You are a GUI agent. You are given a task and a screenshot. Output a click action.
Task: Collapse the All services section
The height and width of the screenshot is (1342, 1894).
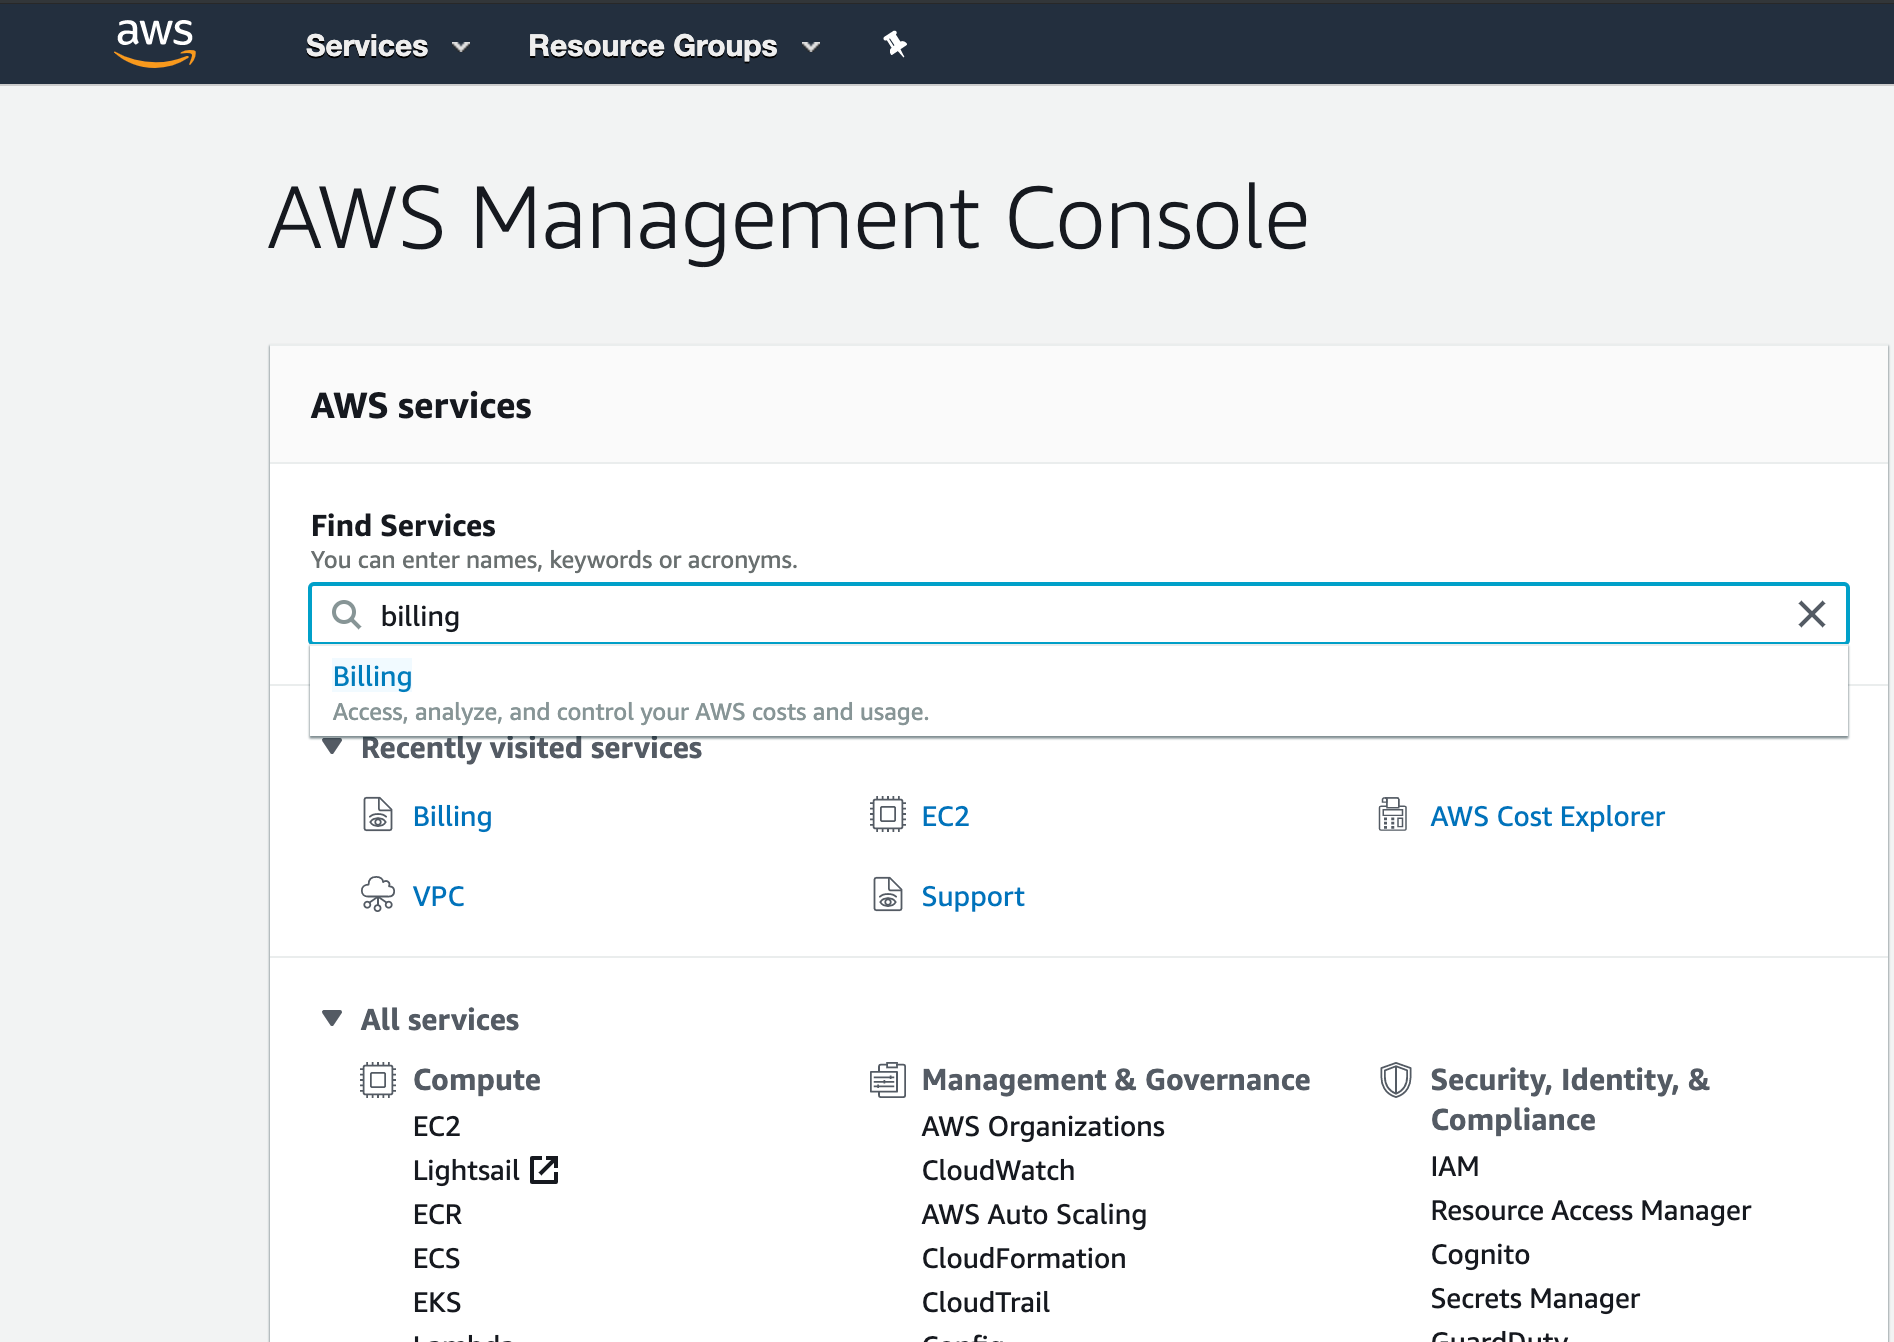[x=333, y=1018]
